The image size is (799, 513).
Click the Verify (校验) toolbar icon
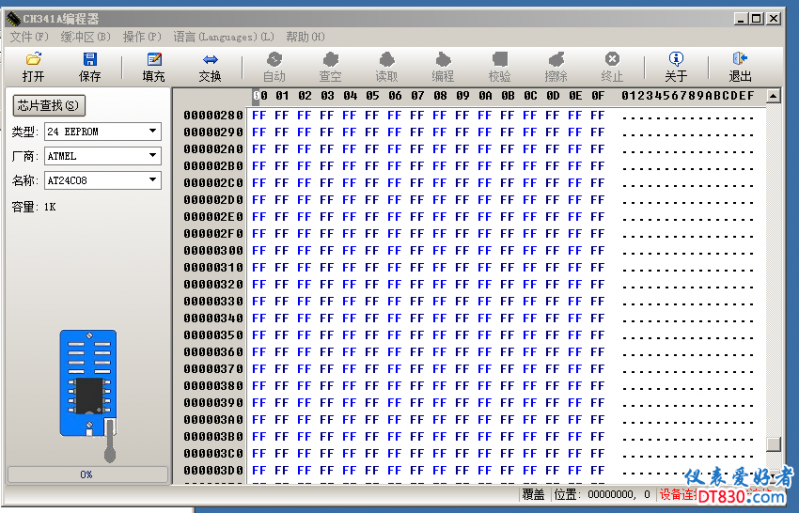[x=499, y=60]
